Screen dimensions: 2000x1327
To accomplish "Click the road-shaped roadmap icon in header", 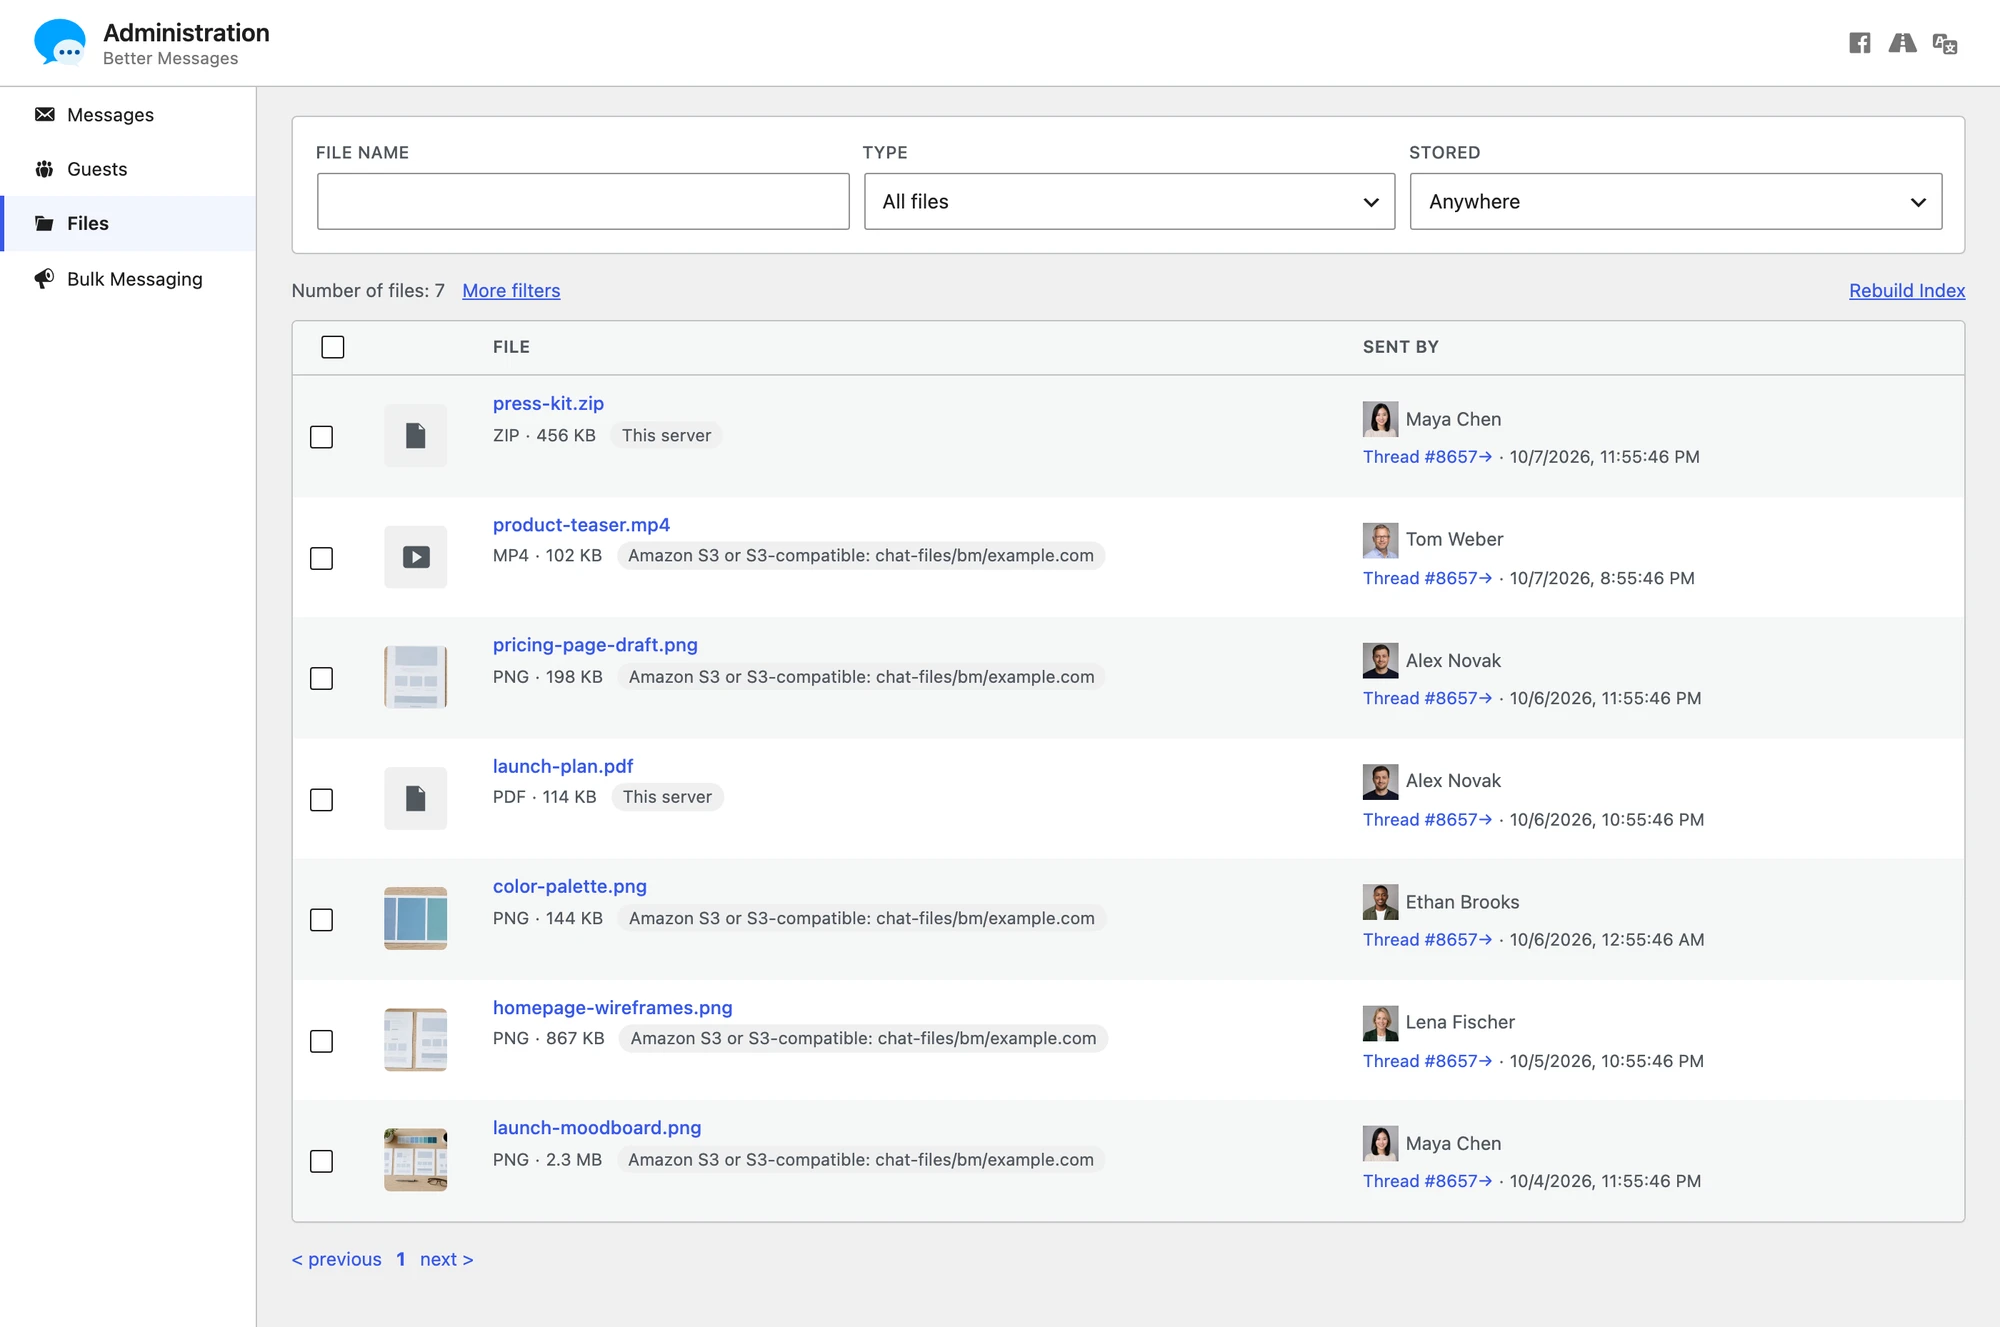I will (x=1902, y=43).
